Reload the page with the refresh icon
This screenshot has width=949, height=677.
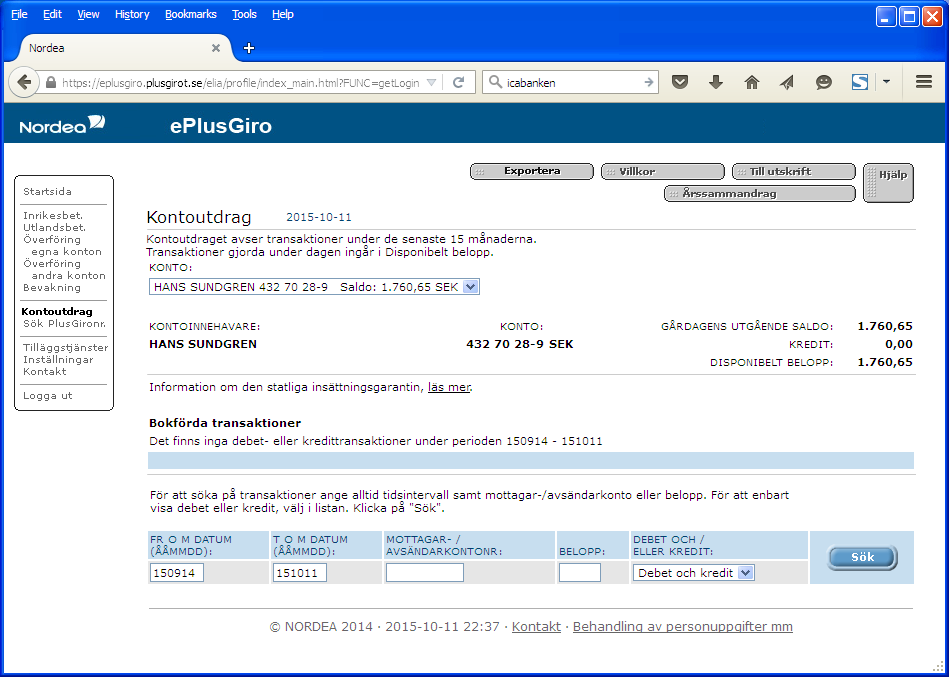459,82
